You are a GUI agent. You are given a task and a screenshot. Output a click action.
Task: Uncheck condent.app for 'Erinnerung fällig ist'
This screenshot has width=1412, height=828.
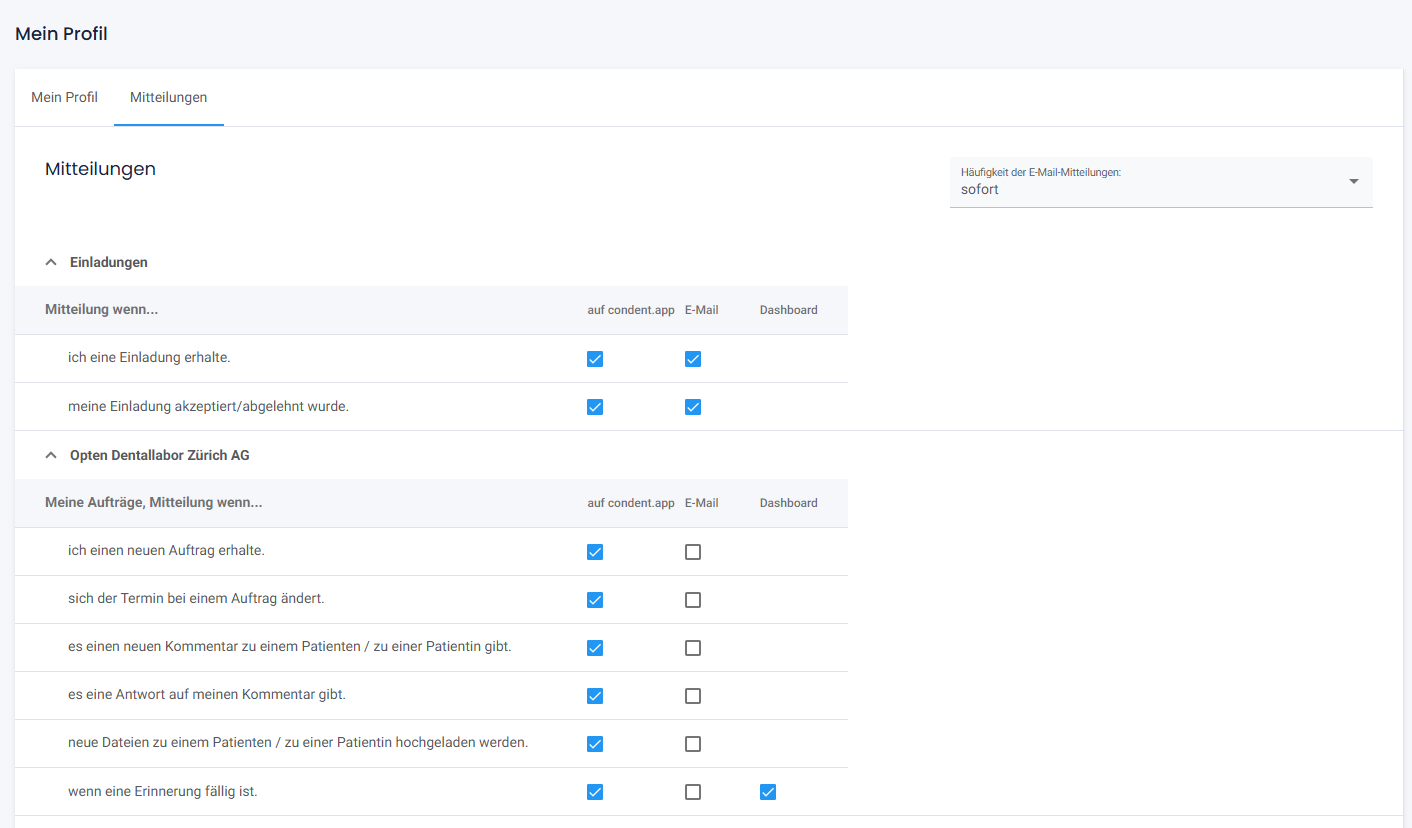point(595,792)
